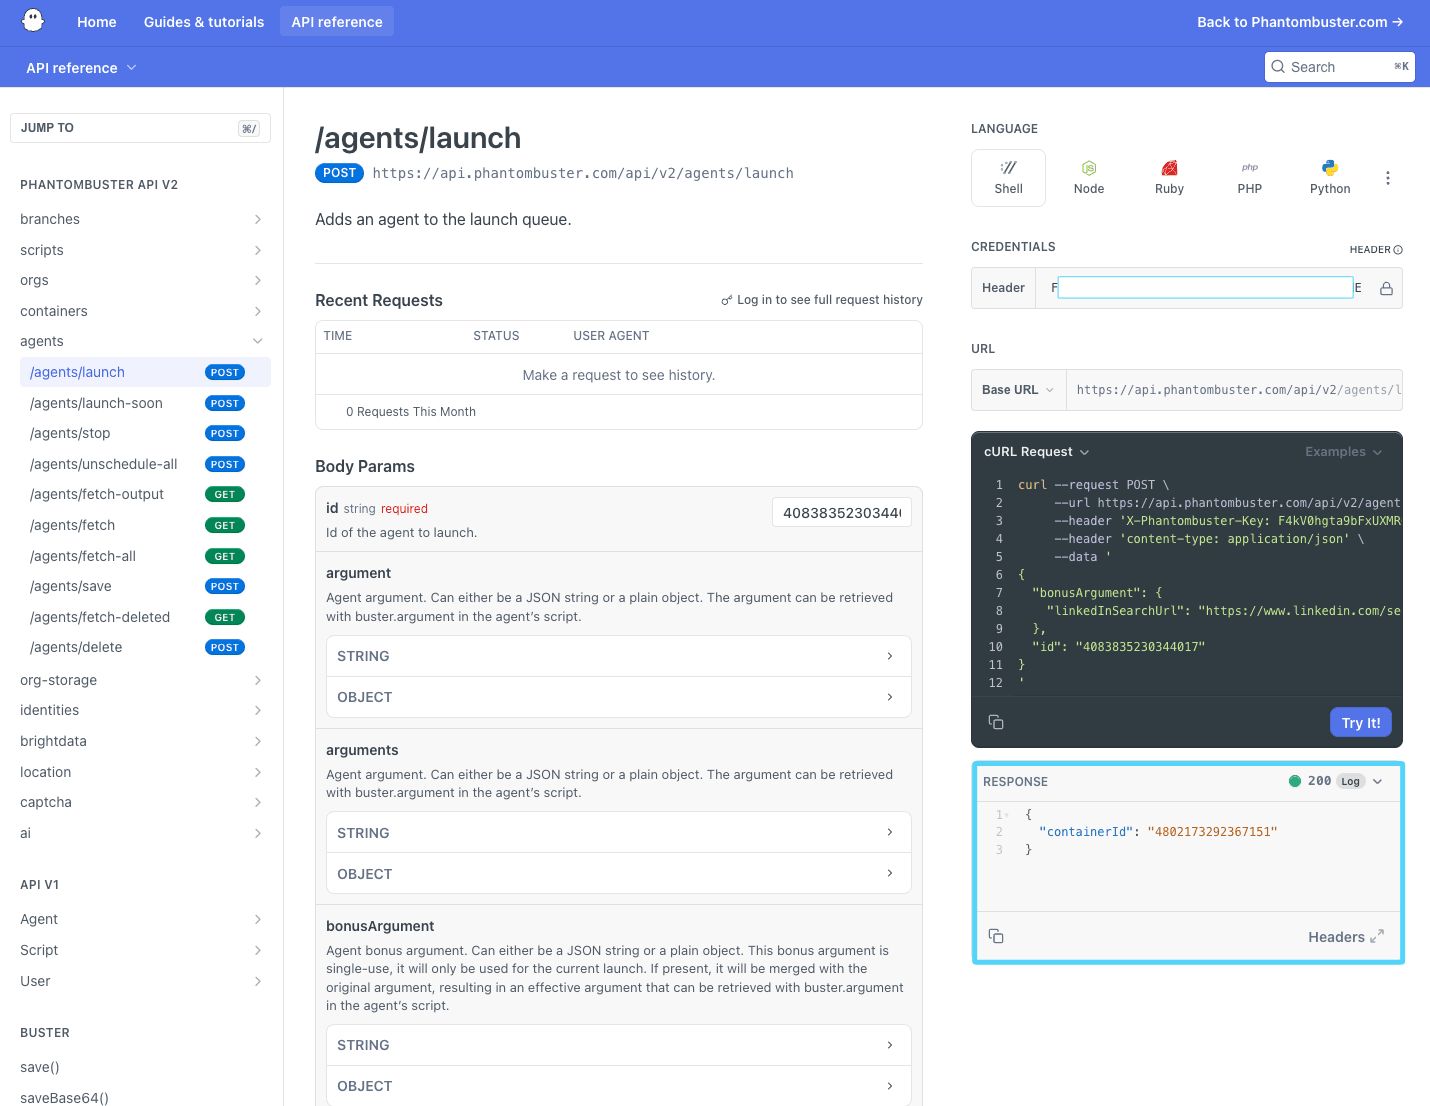This screenshot has height=1106, width=1430.
Task: Open the Base URL dropdown
Action: pos(1018,390)
